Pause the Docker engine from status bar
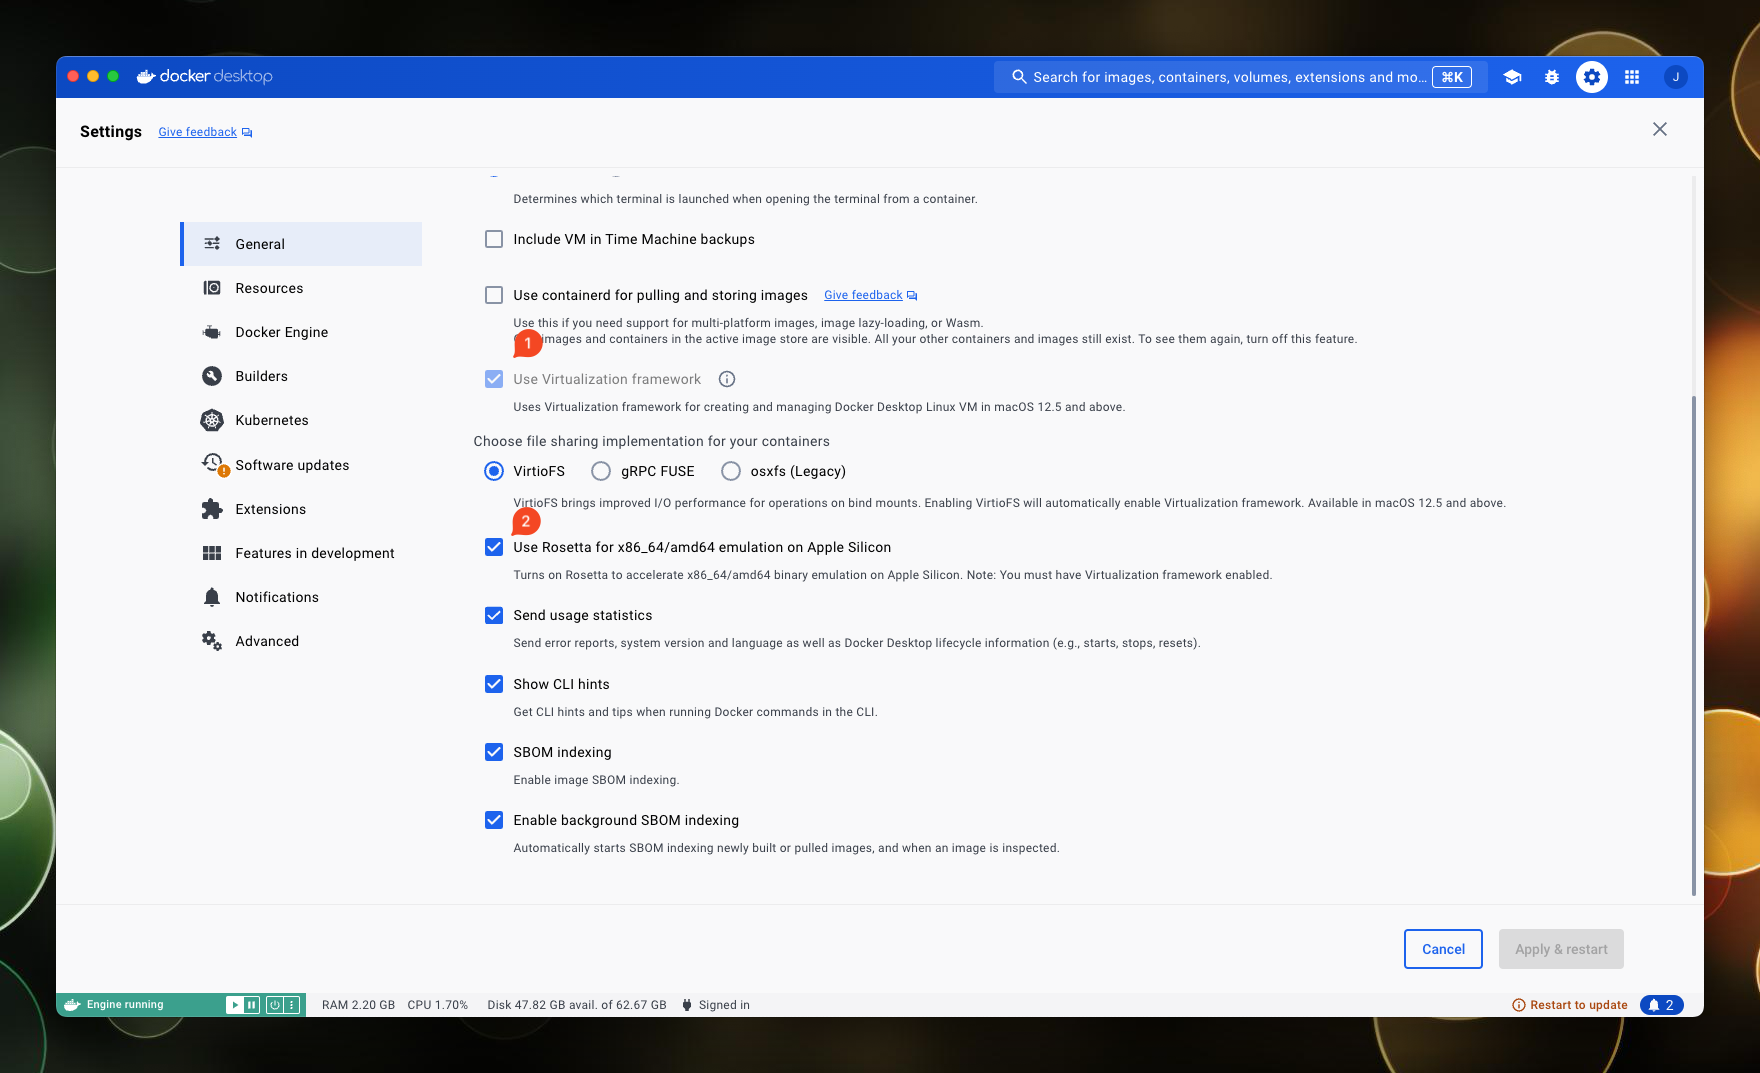The width and height of the screenshot is (1760, 1073). (252, 1005)
